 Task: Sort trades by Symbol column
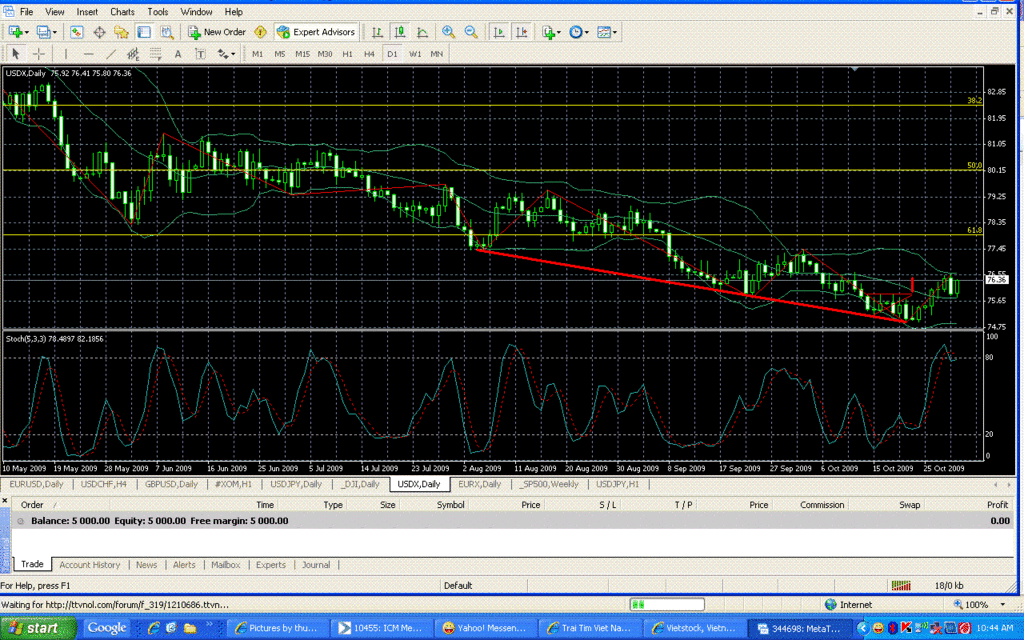[451, 505]
